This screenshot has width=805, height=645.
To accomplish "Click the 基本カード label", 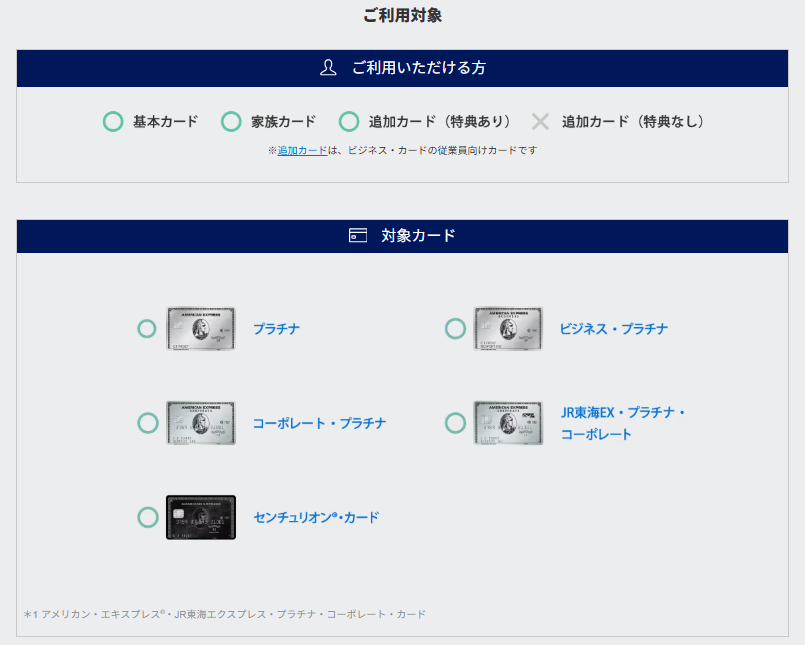I will tap(165, 122).
